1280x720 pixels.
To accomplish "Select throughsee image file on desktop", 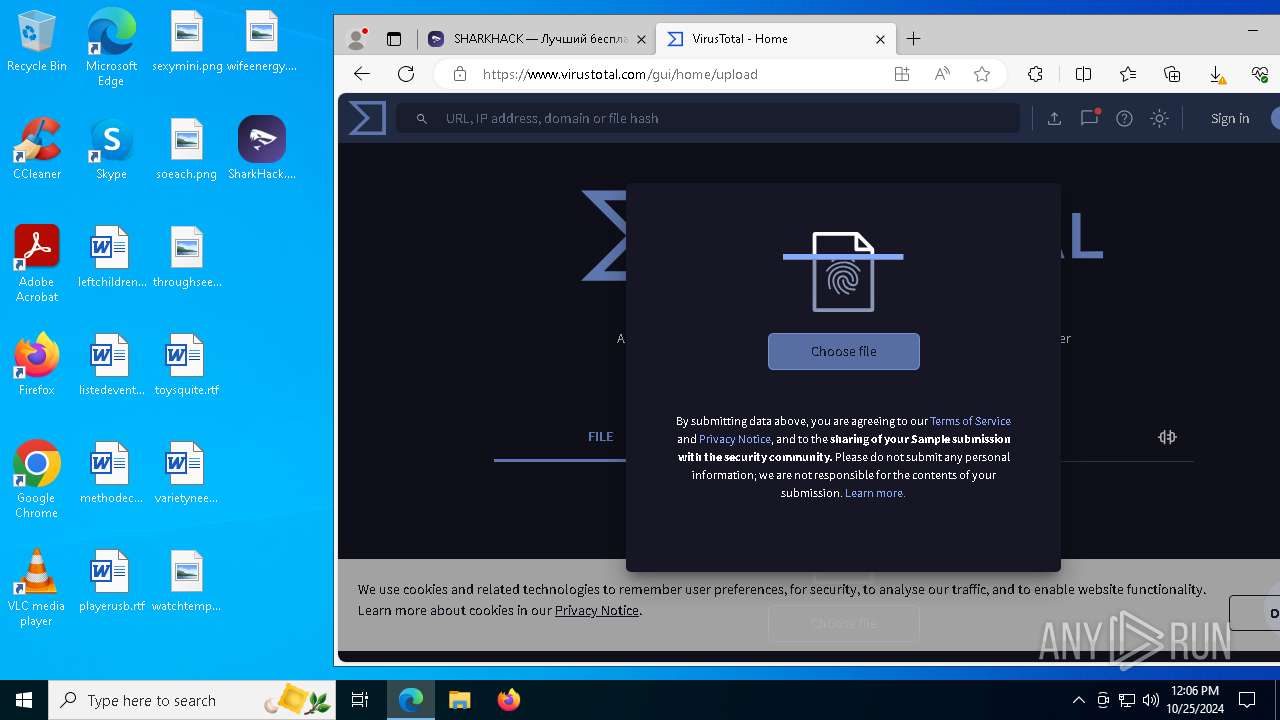I will [187, 257].
